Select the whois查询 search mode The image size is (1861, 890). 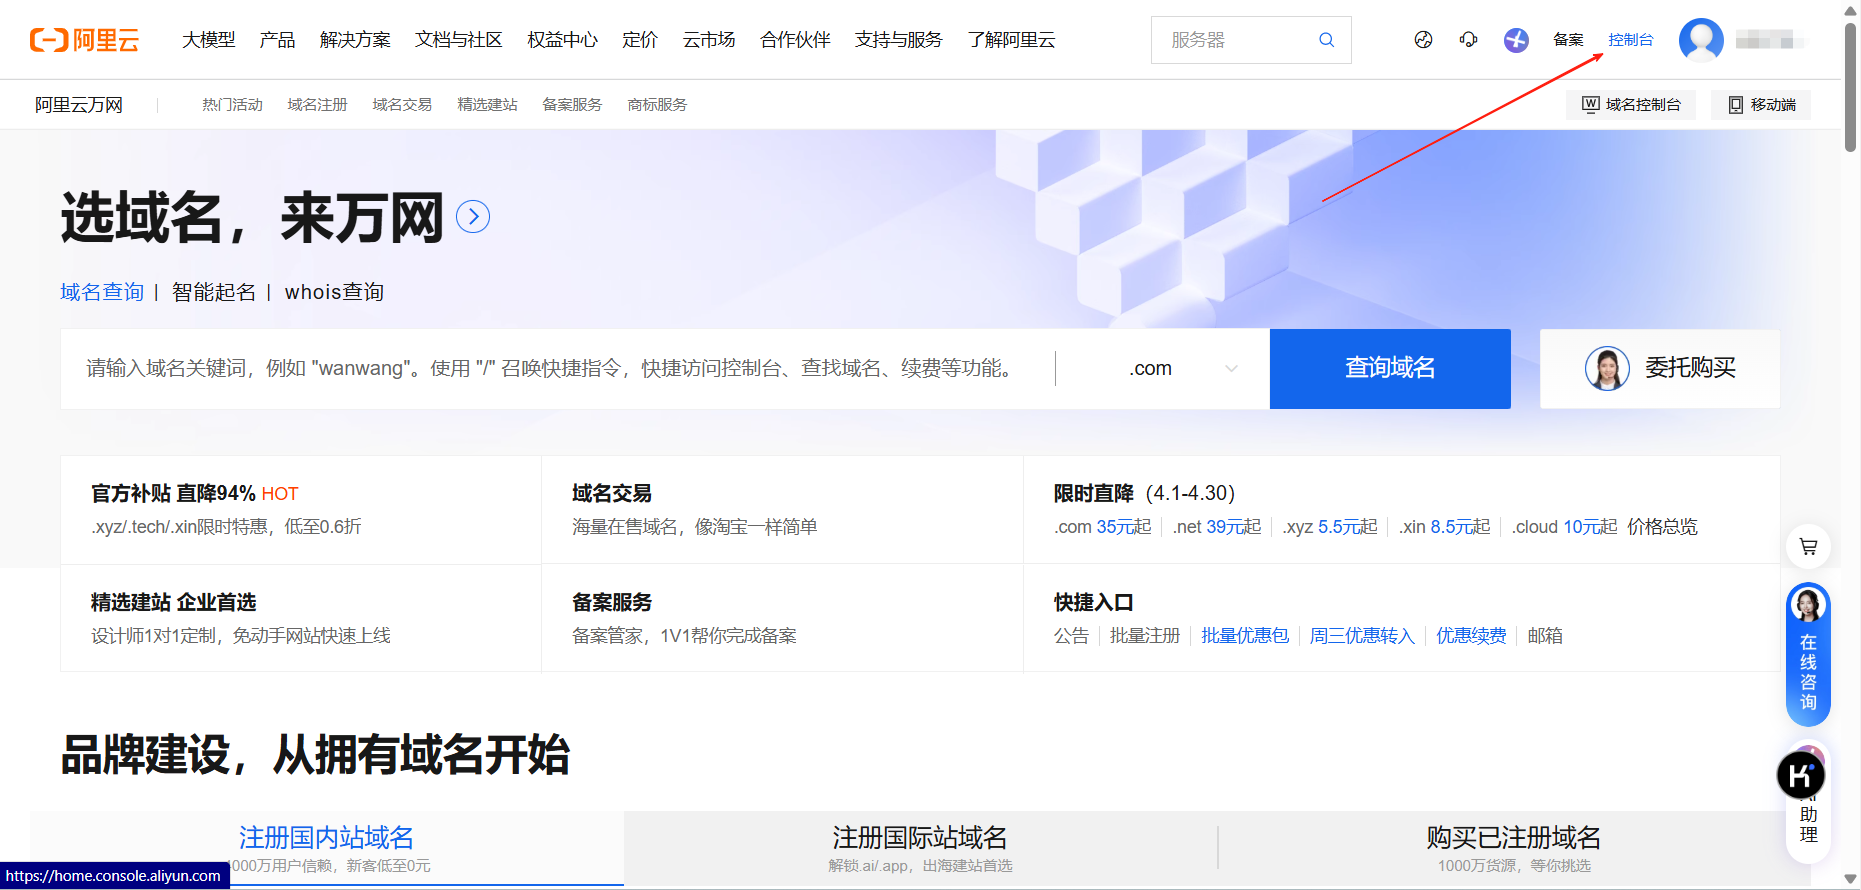click(334, 292)
